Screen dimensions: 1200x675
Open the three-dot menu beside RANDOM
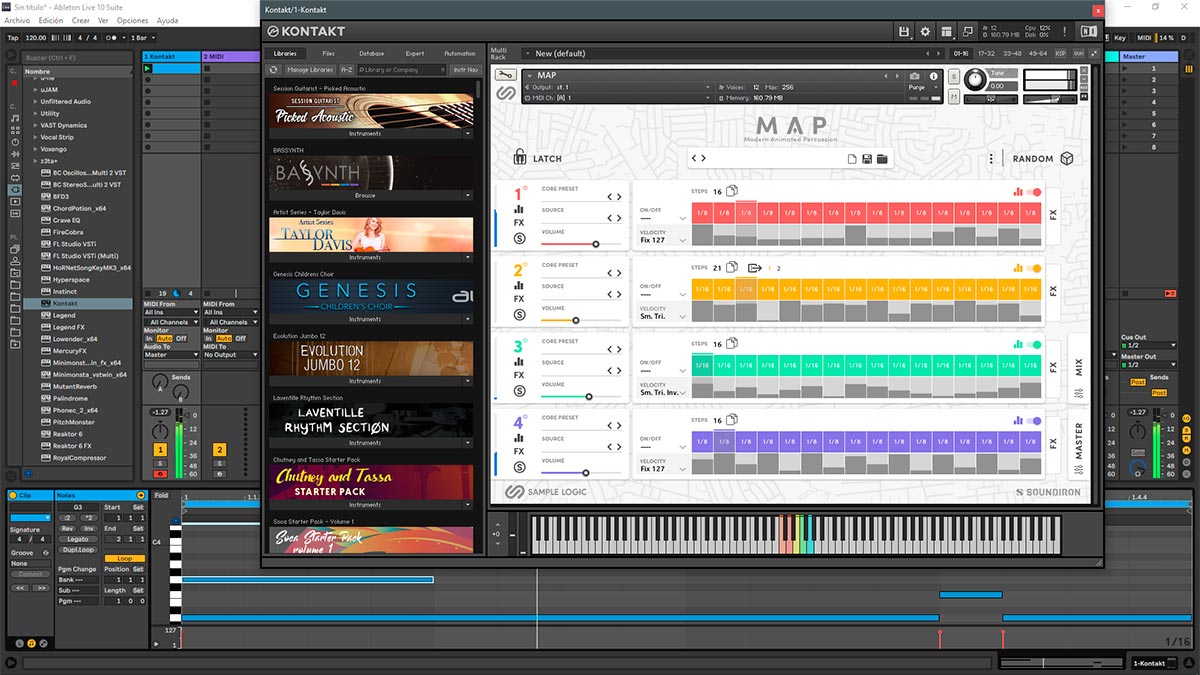click(992, 159)
